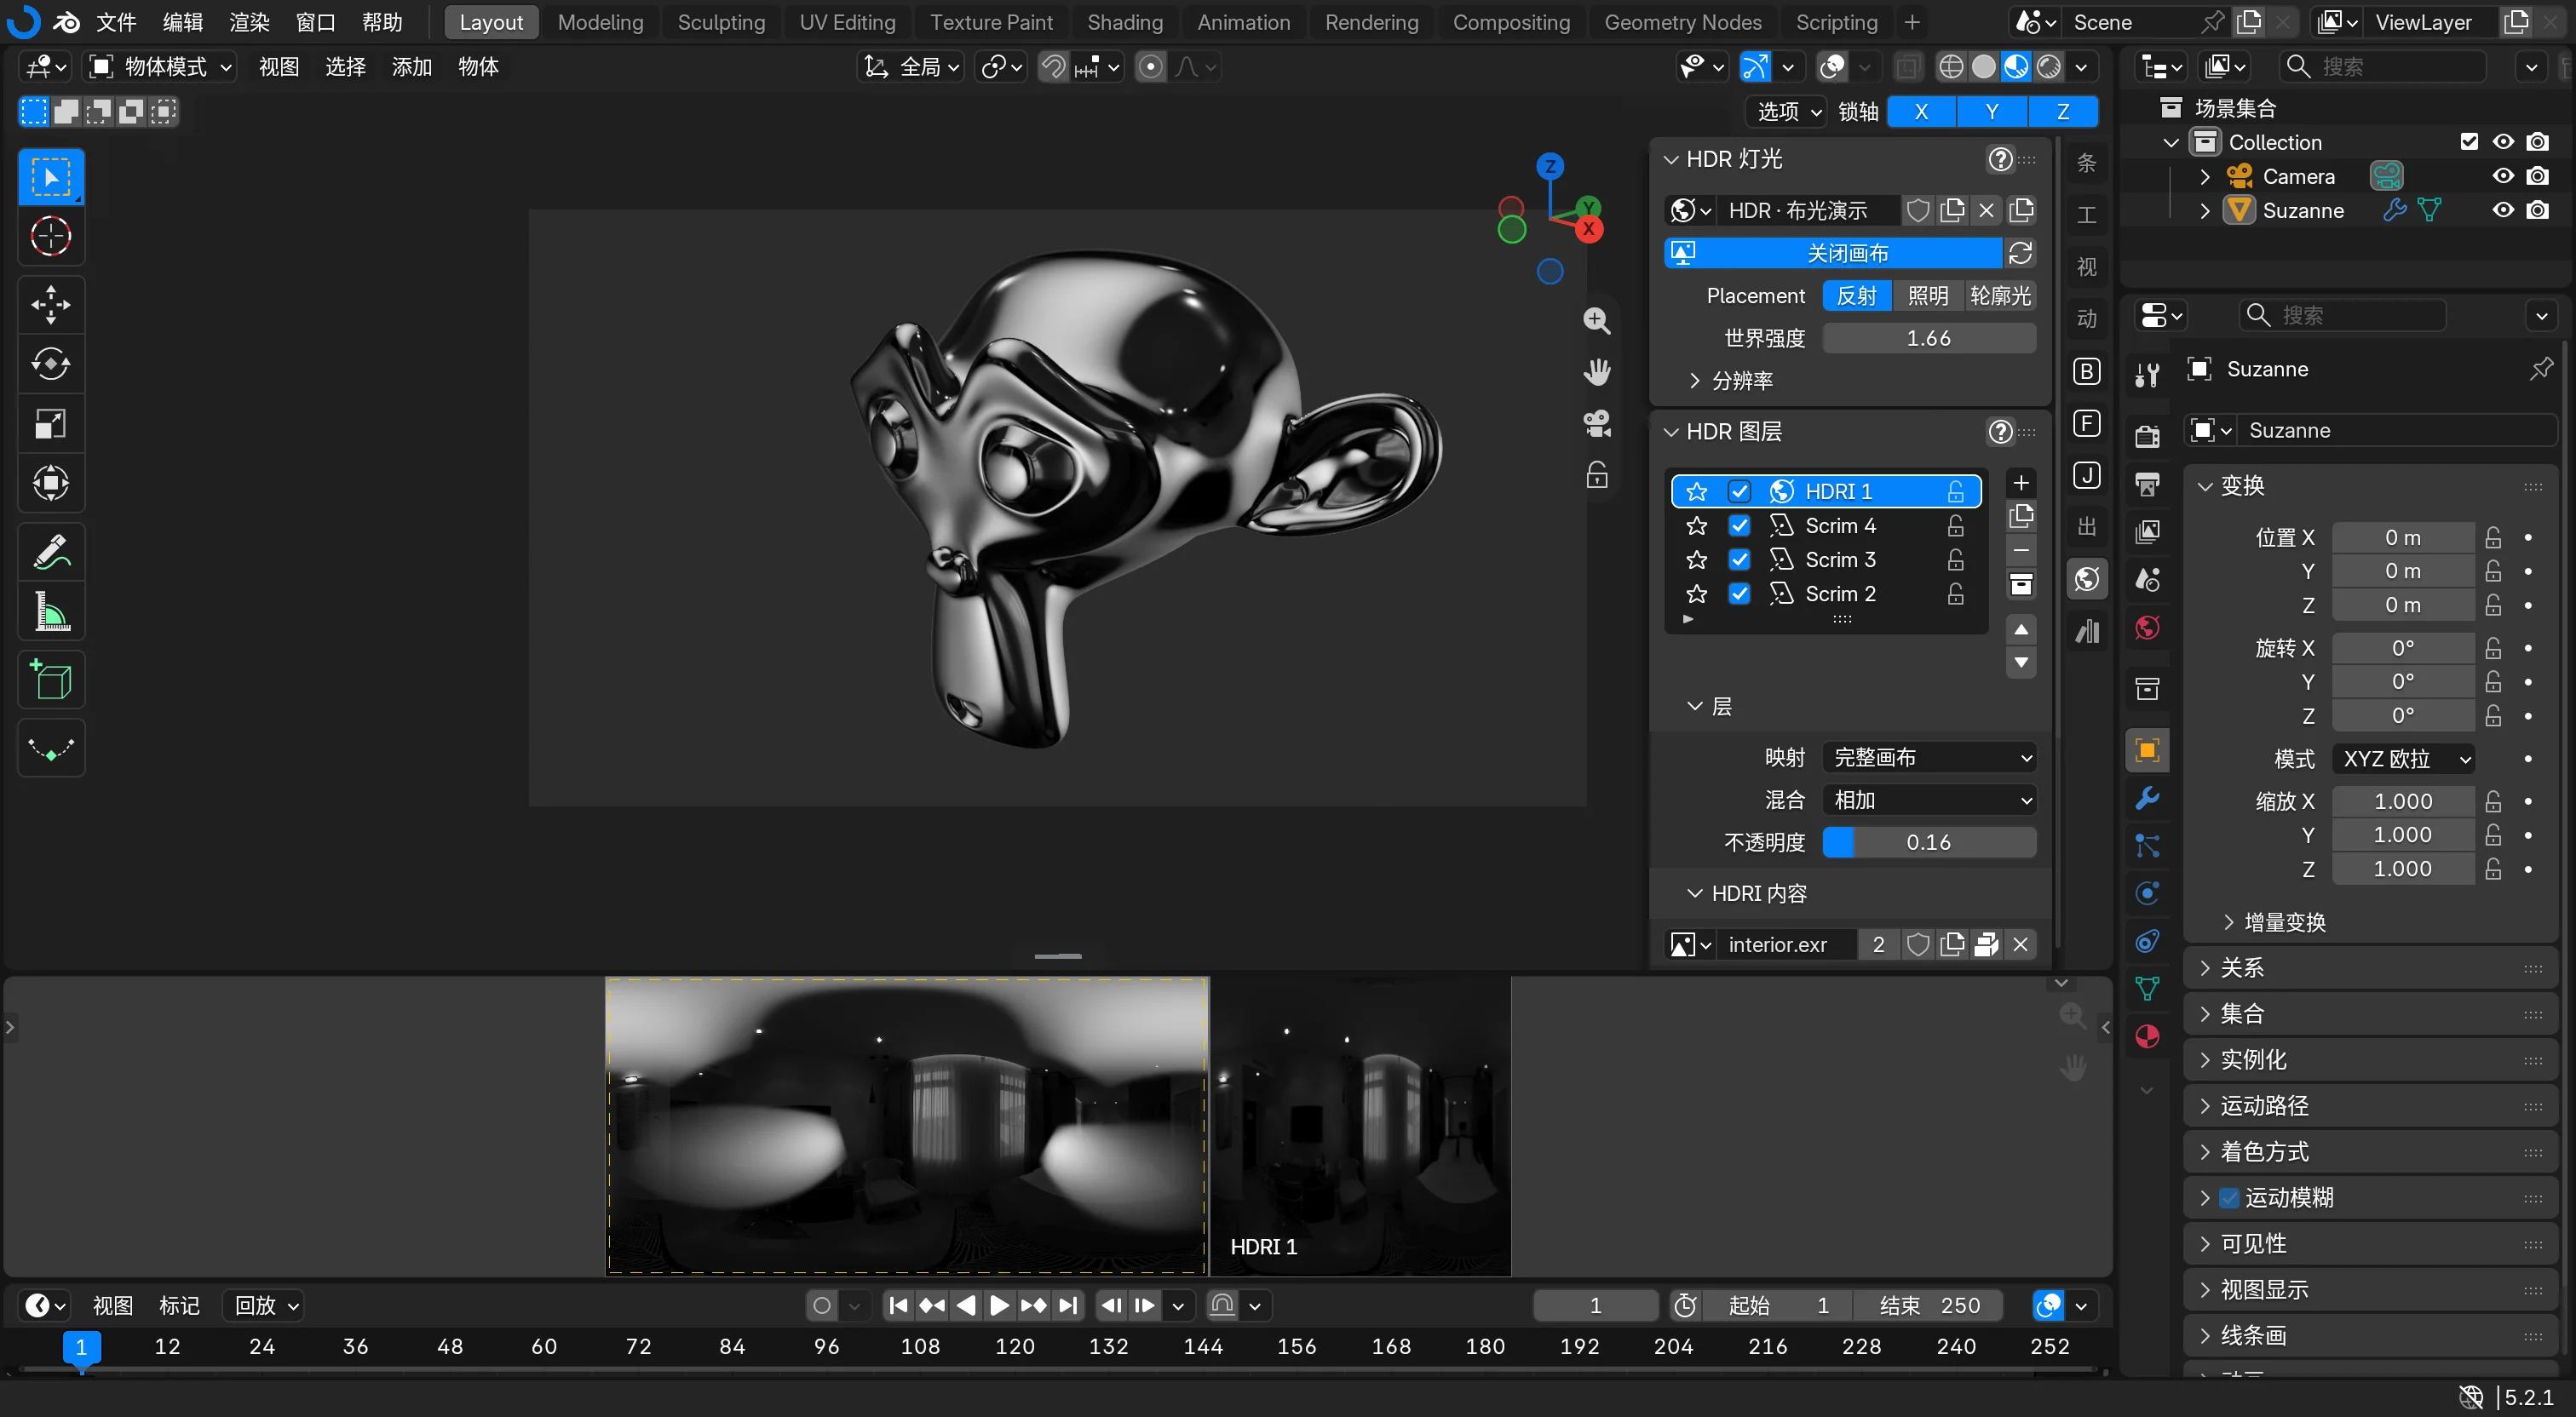Uncheck the HDRI 1 layer checkbox
This screenshot has width=2576, height=1417.
[x=1739, y=491]
